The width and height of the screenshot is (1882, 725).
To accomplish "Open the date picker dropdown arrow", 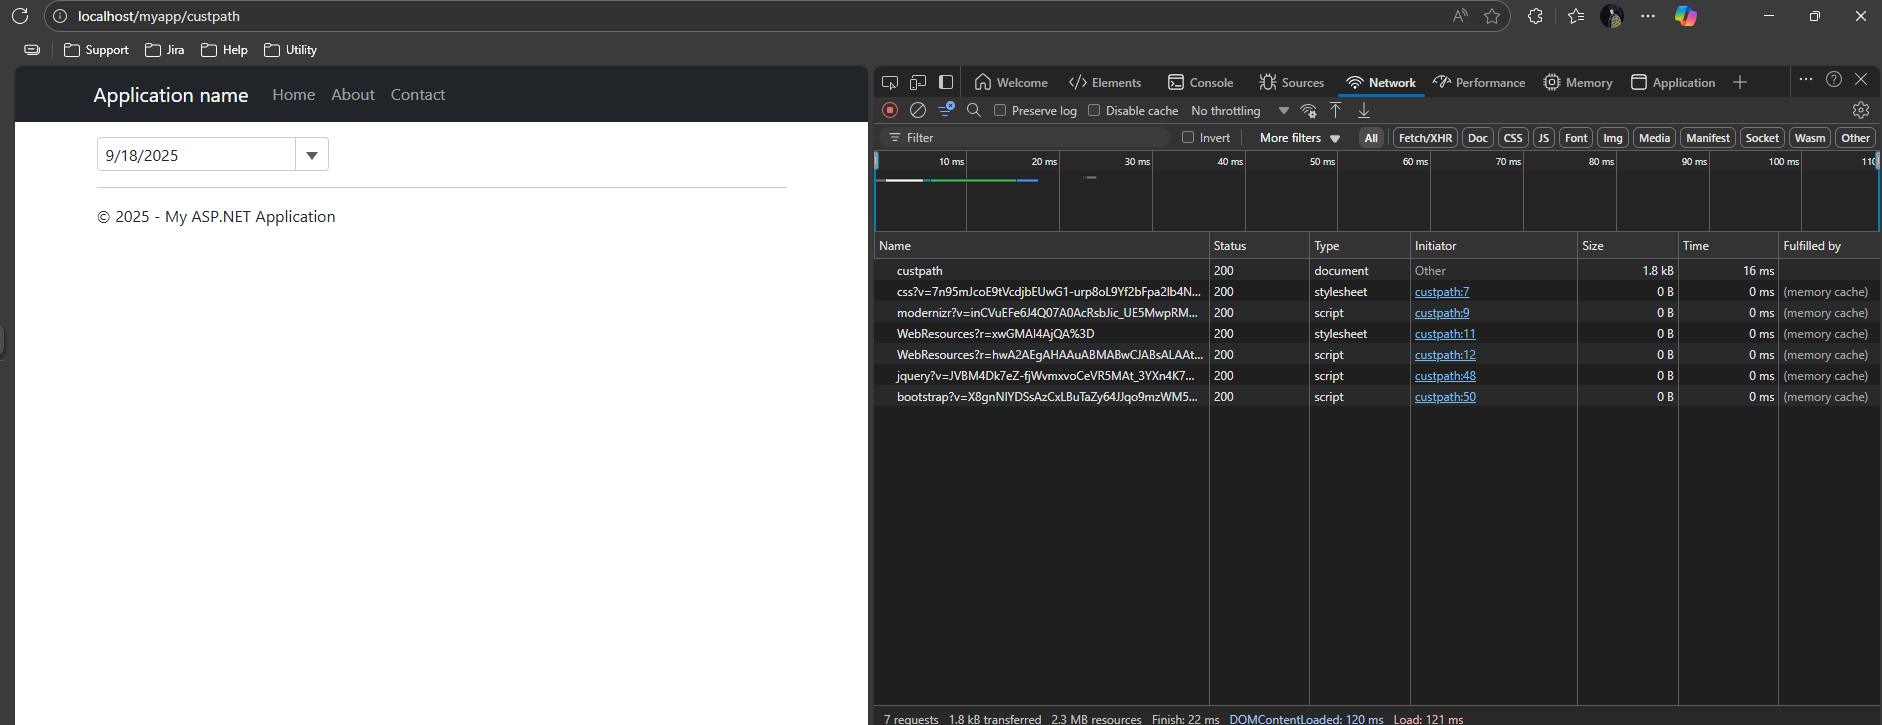I will pyautogui.click(x=312, y=155).
